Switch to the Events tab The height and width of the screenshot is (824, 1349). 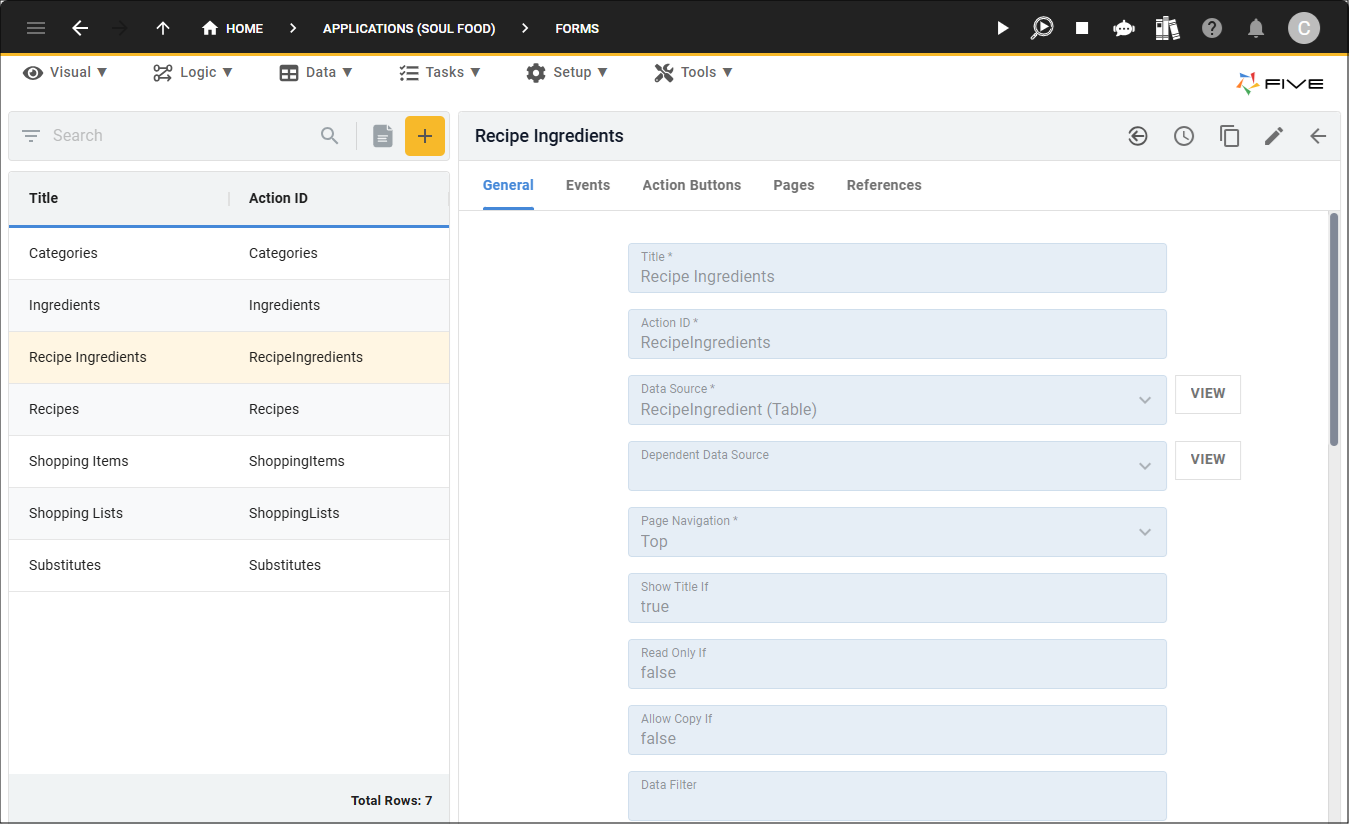[x=587, y=185]
